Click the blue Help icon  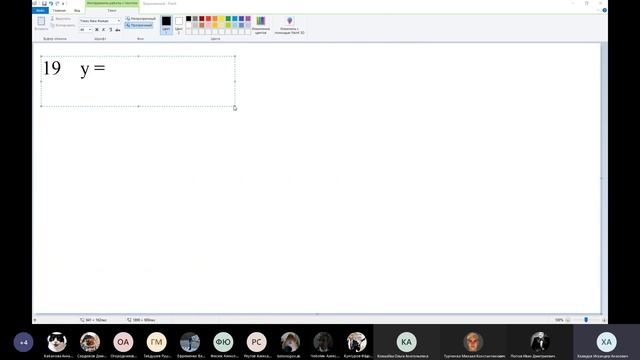(604, 10)
